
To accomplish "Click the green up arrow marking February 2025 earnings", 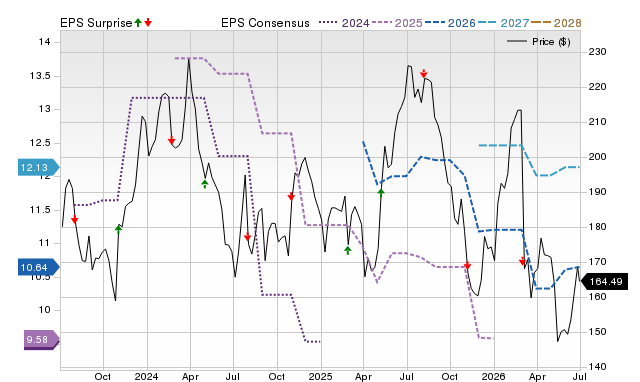I will pyautogui.click(x=347, y=250).
